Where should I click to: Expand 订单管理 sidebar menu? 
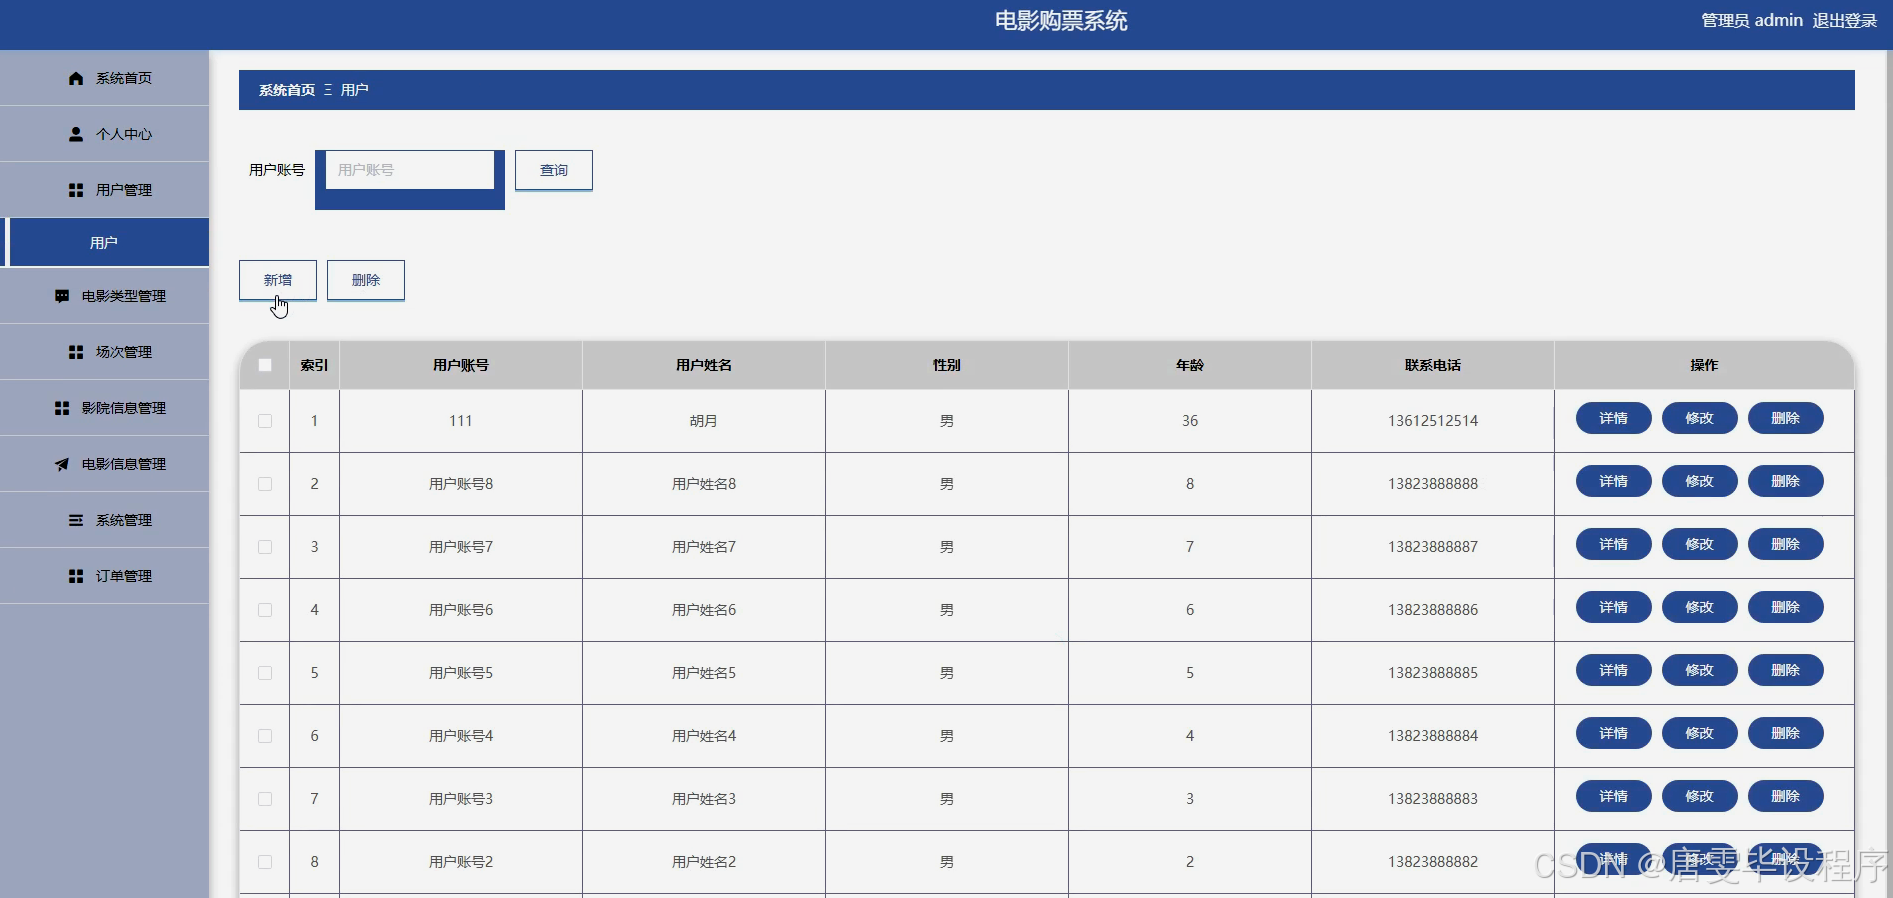[105, 576]
